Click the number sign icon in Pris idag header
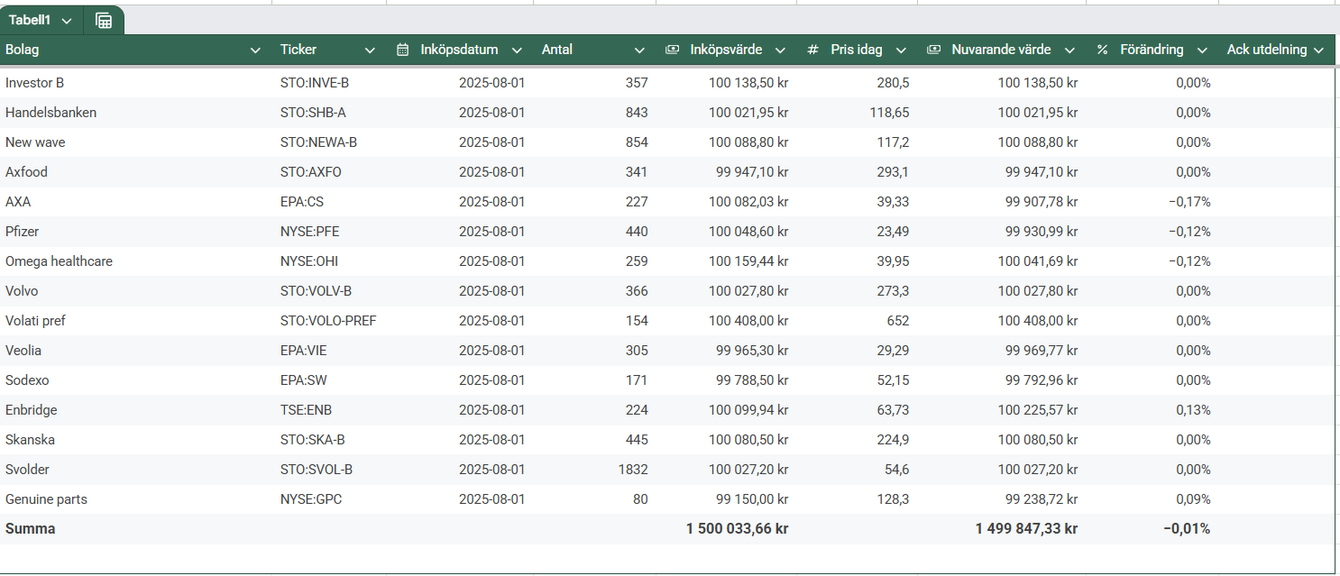This screenshot has width=1340, height=576. 813,50
